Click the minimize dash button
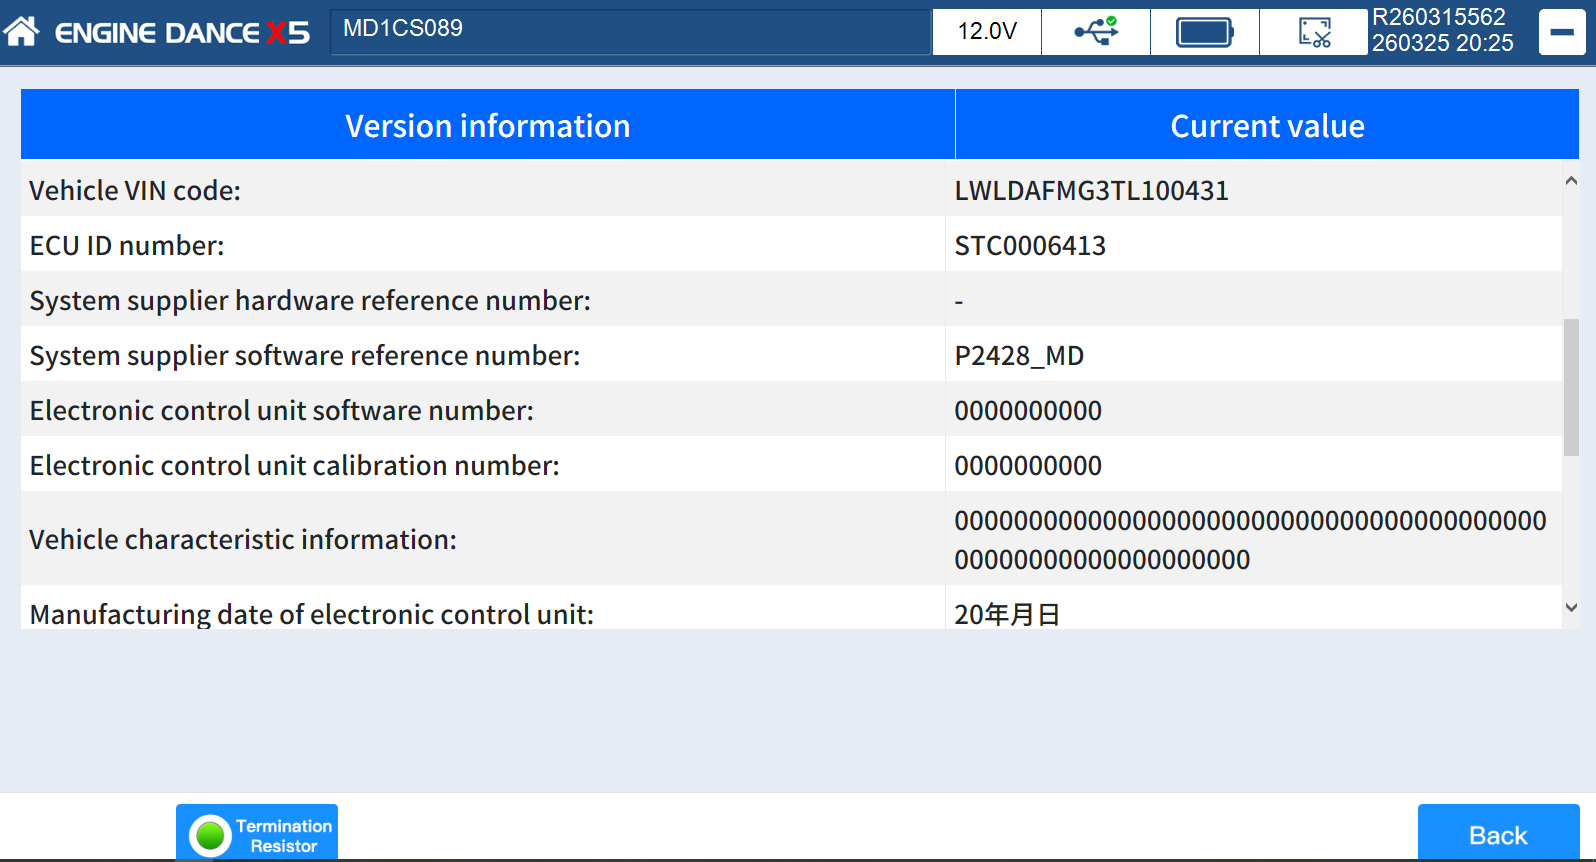Image resolution: width=1596 pixels, height=862 pixels. [x=1561, y=32]
